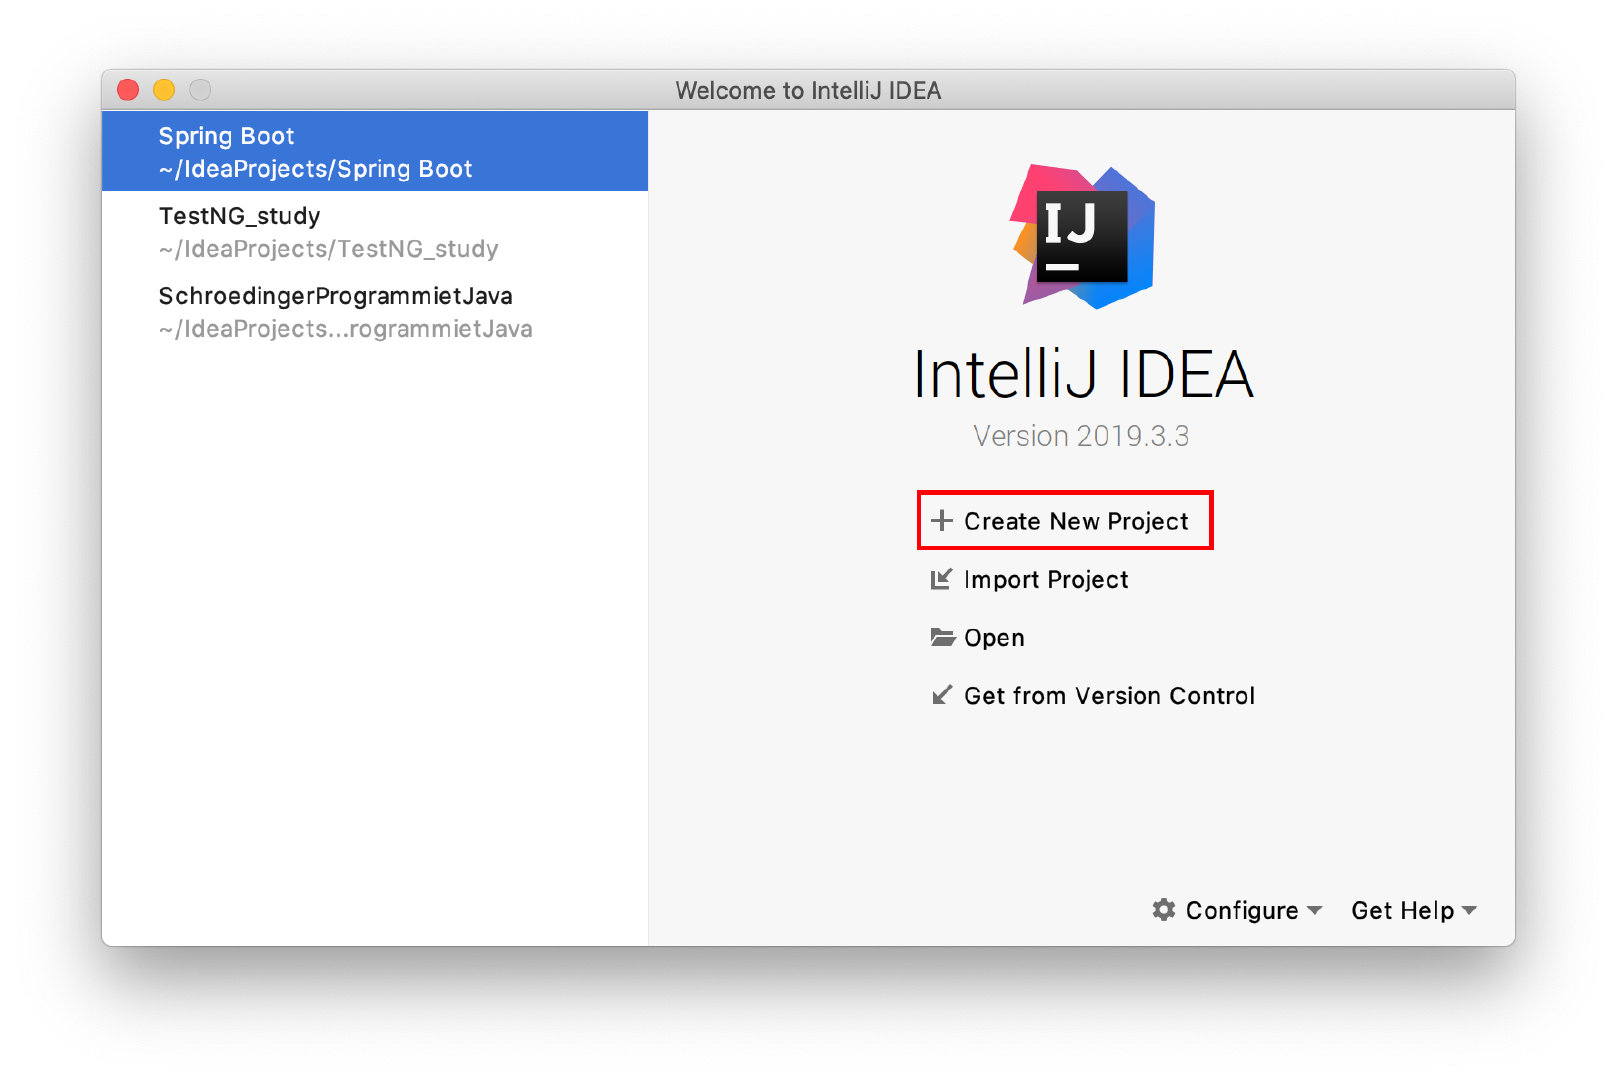Close the Welcome window with red button
The height and width of the screenshot is (1080, 1616).
128,90
